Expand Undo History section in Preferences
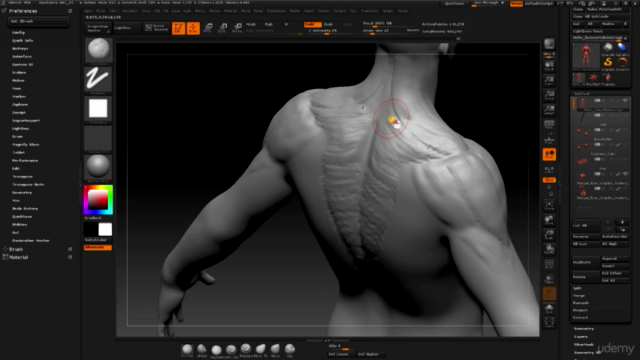The image size is (640, 360). (25, 208)
